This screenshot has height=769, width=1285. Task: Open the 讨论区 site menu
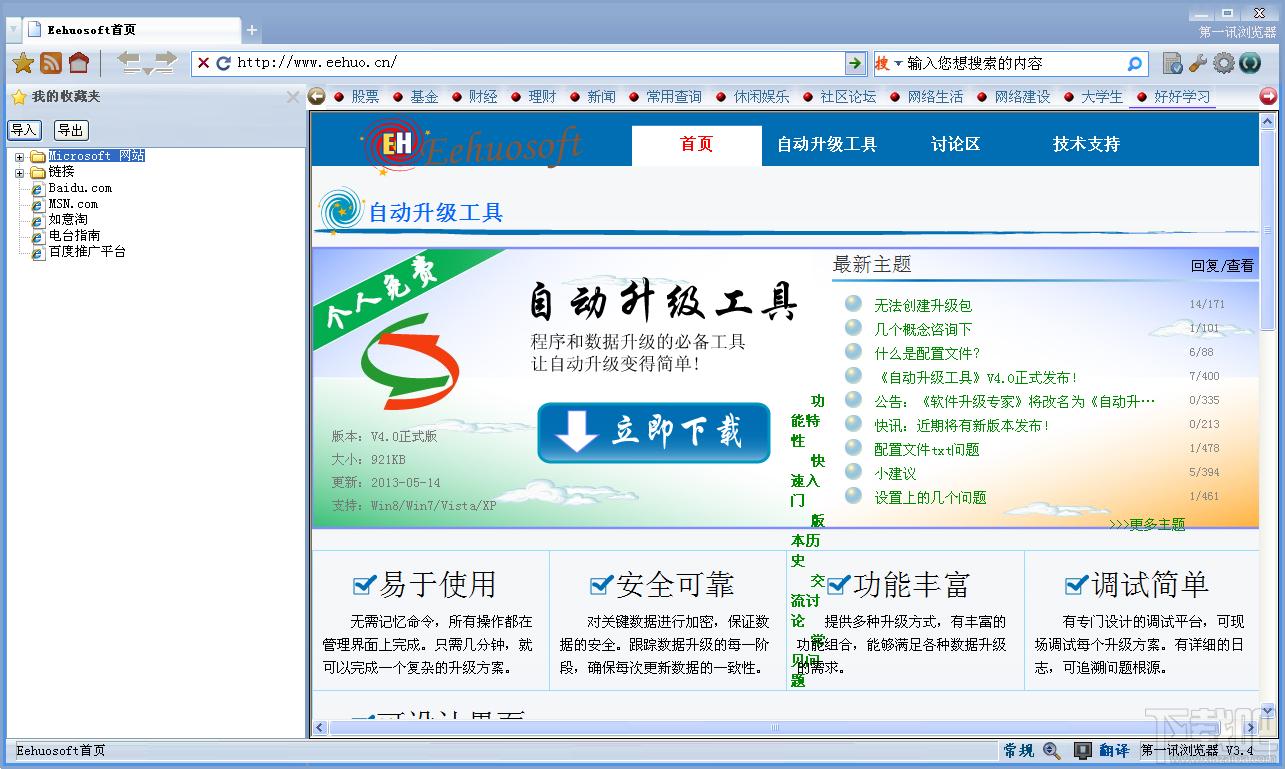955,145
